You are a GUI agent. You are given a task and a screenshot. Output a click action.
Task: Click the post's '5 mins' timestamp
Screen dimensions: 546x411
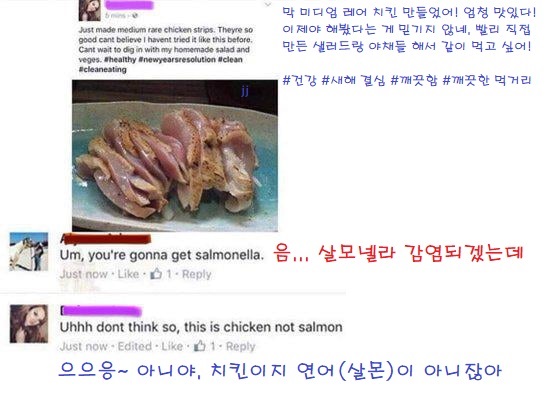(117, 16)
